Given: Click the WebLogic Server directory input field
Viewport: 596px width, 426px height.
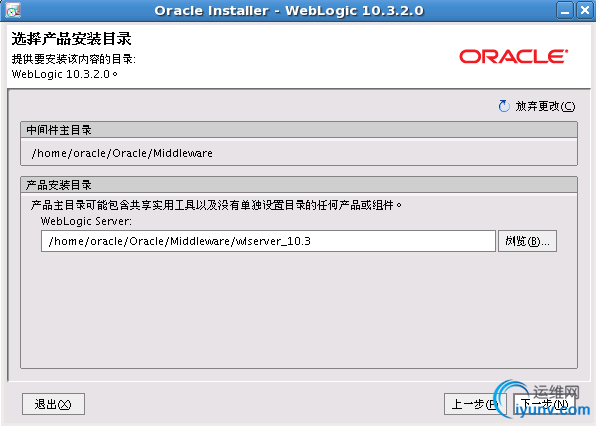Looking at the screenshot, I should [x=268, y=241].
